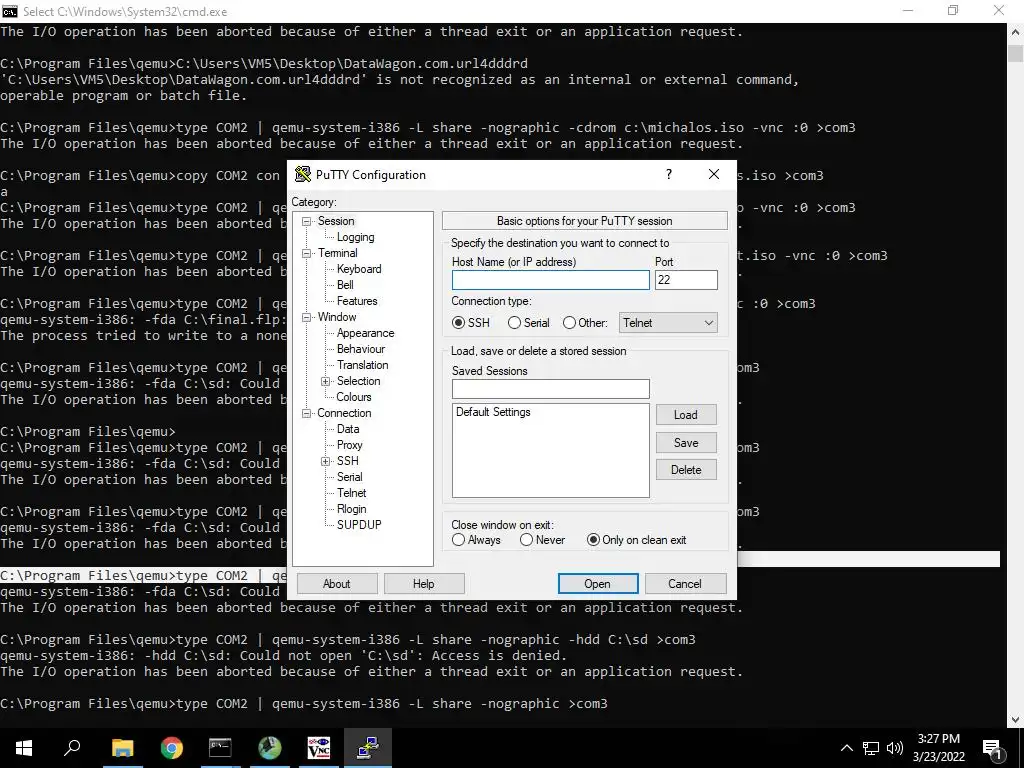1024x768 pixels.
Task: Collapse the Connection tree node
Action: [x=306, y=413]
